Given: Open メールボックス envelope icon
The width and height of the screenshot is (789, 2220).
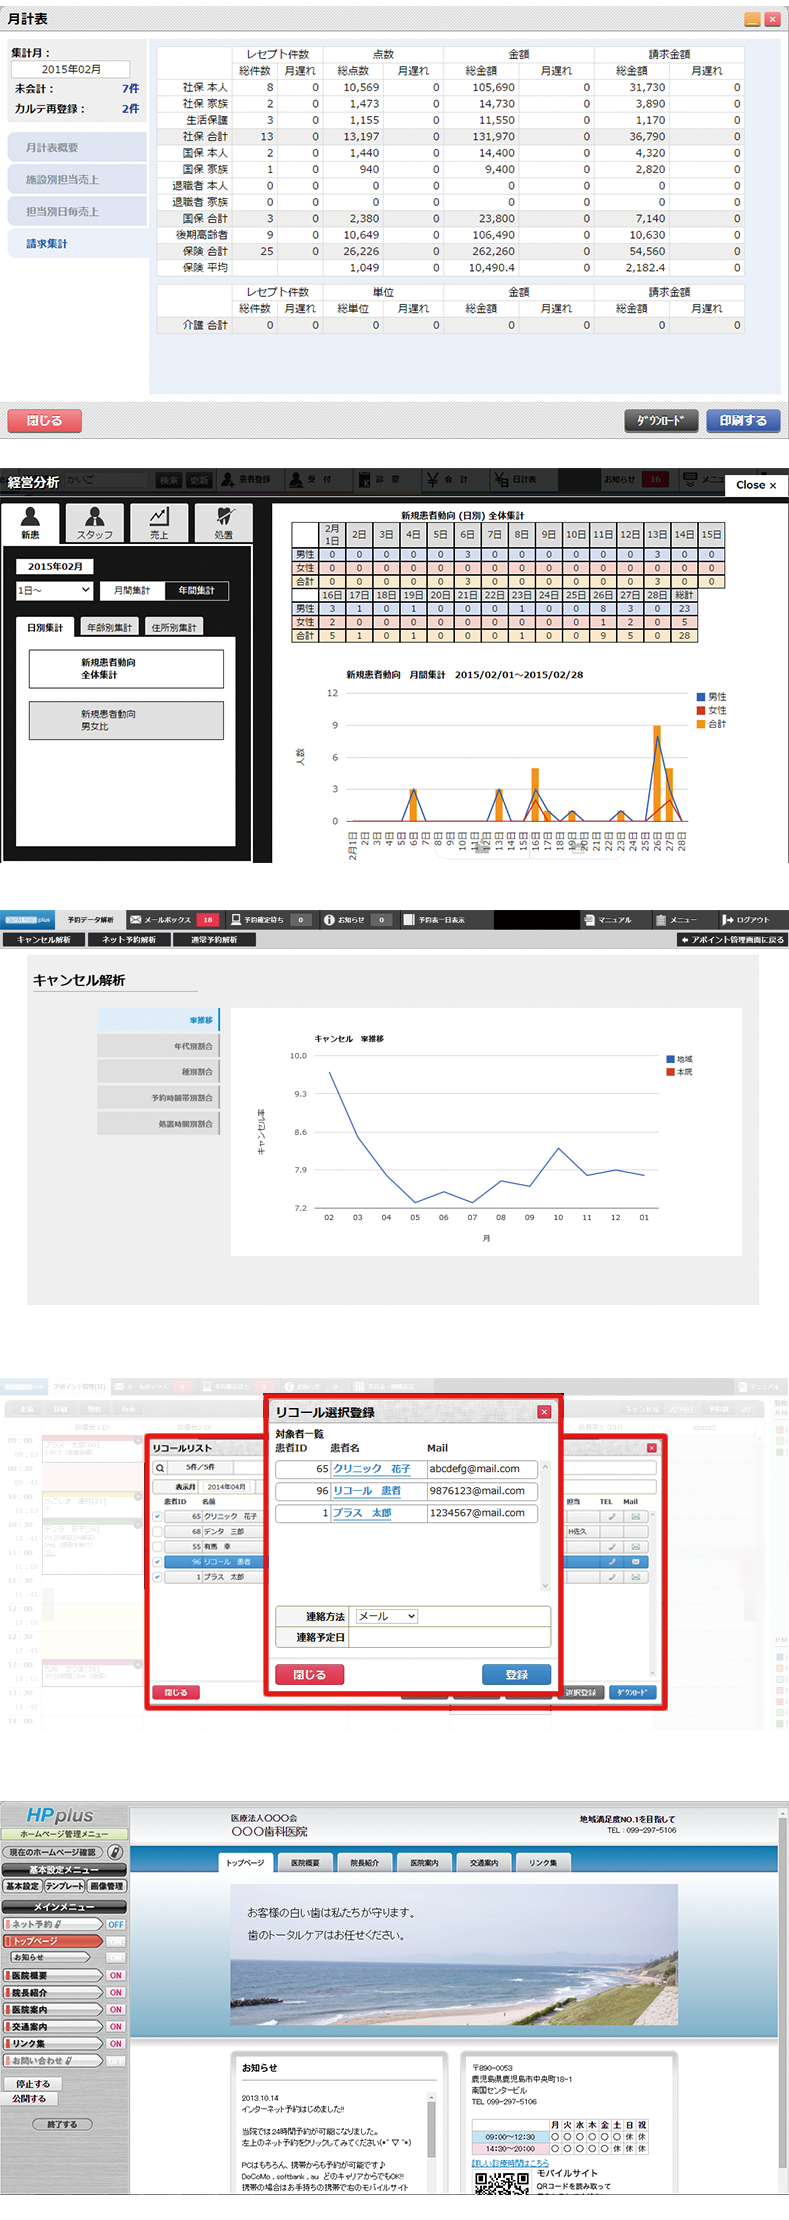Looking at the screenshot, I should (135, 919).
